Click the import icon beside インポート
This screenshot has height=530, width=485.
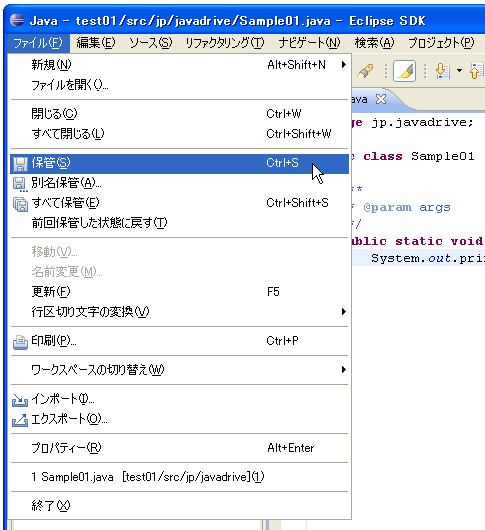tap(20, 401)
